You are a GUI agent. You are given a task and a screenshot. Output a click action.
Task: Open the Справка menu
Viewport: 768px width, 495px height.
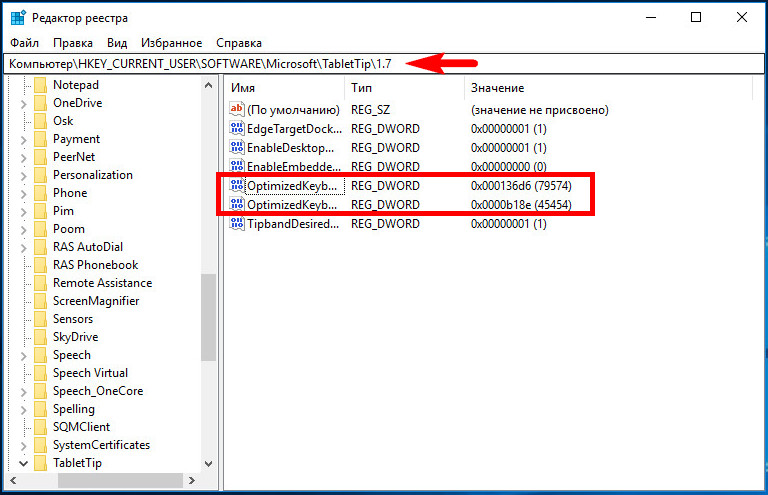point(239,43)
